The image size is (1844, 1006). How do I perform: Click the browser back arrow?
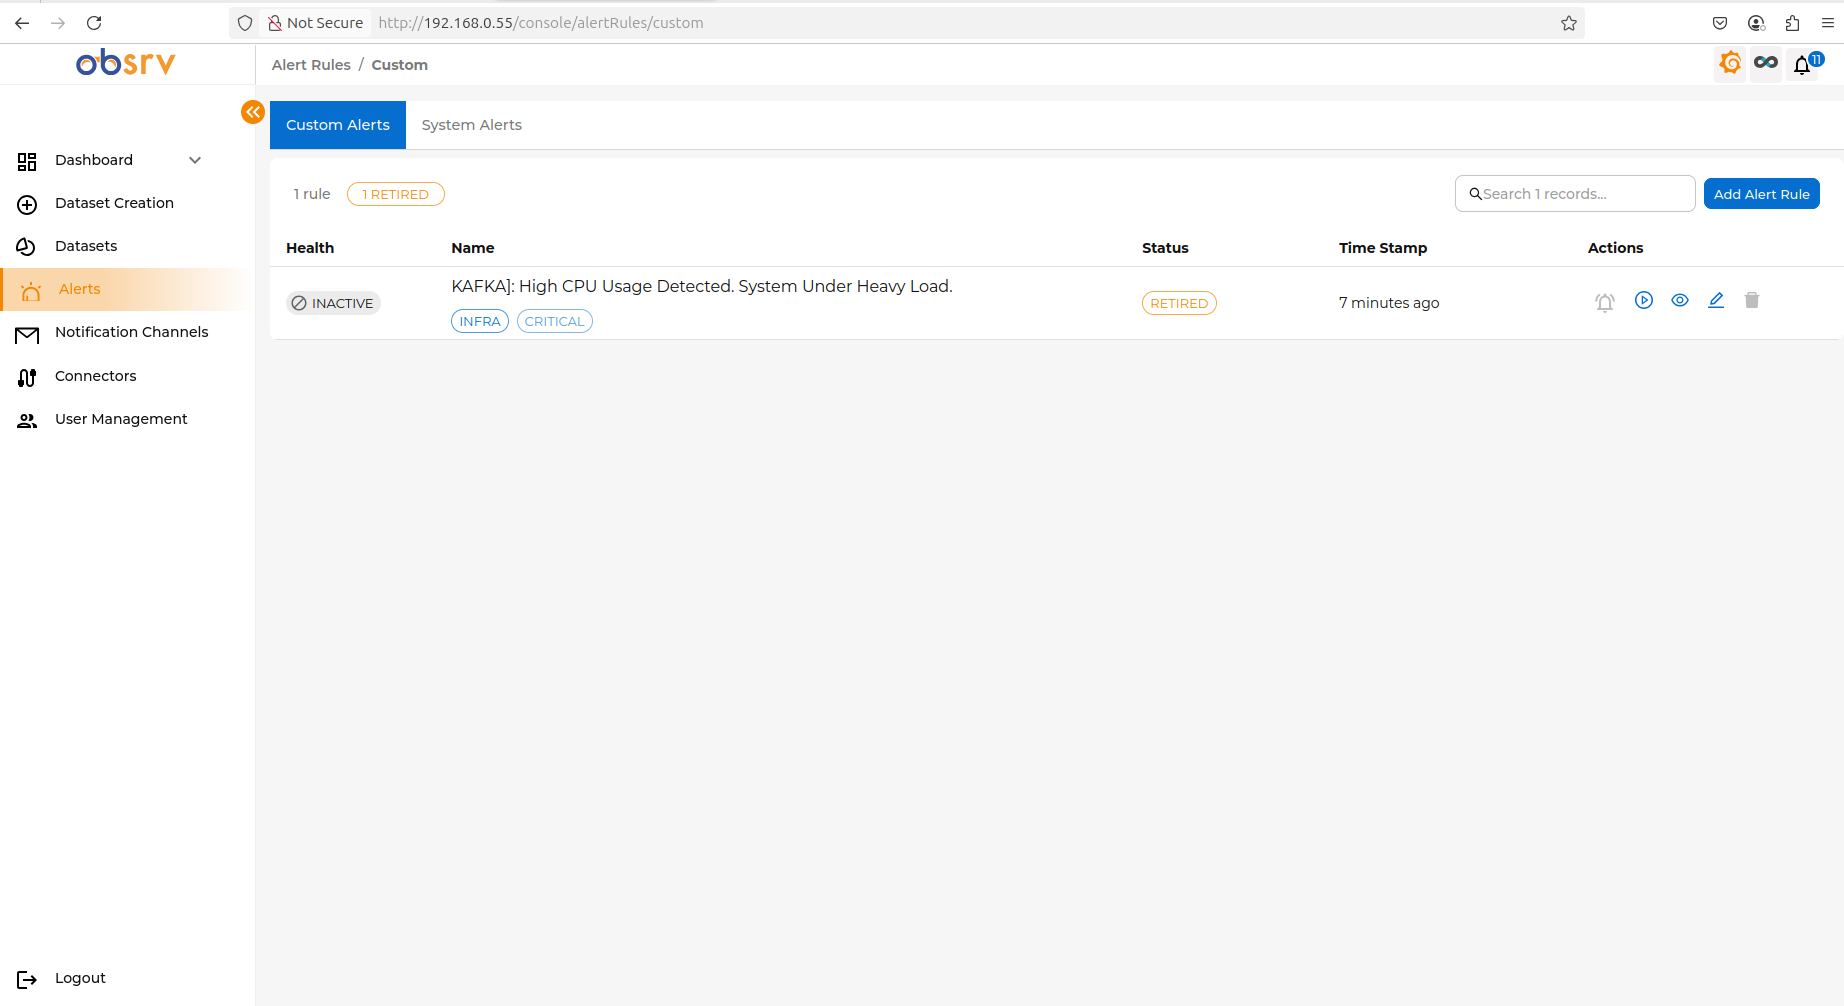22,23
